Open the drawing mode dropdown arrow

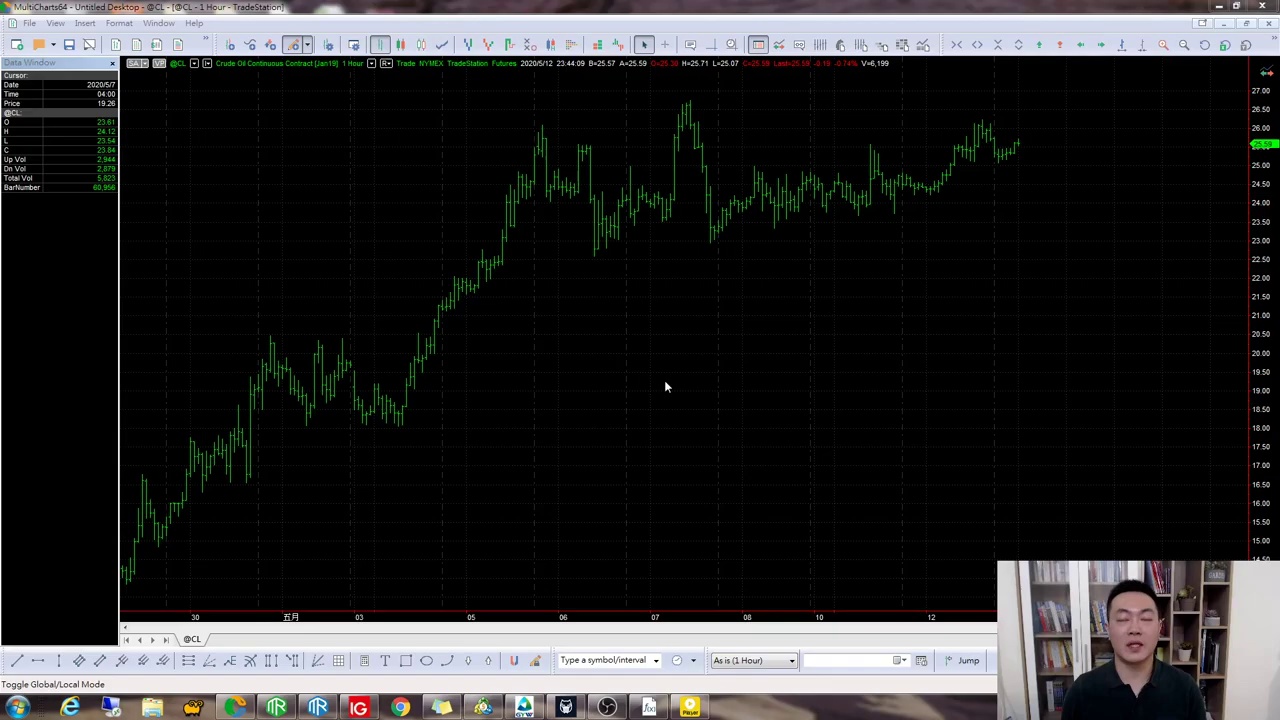point(307,45)
